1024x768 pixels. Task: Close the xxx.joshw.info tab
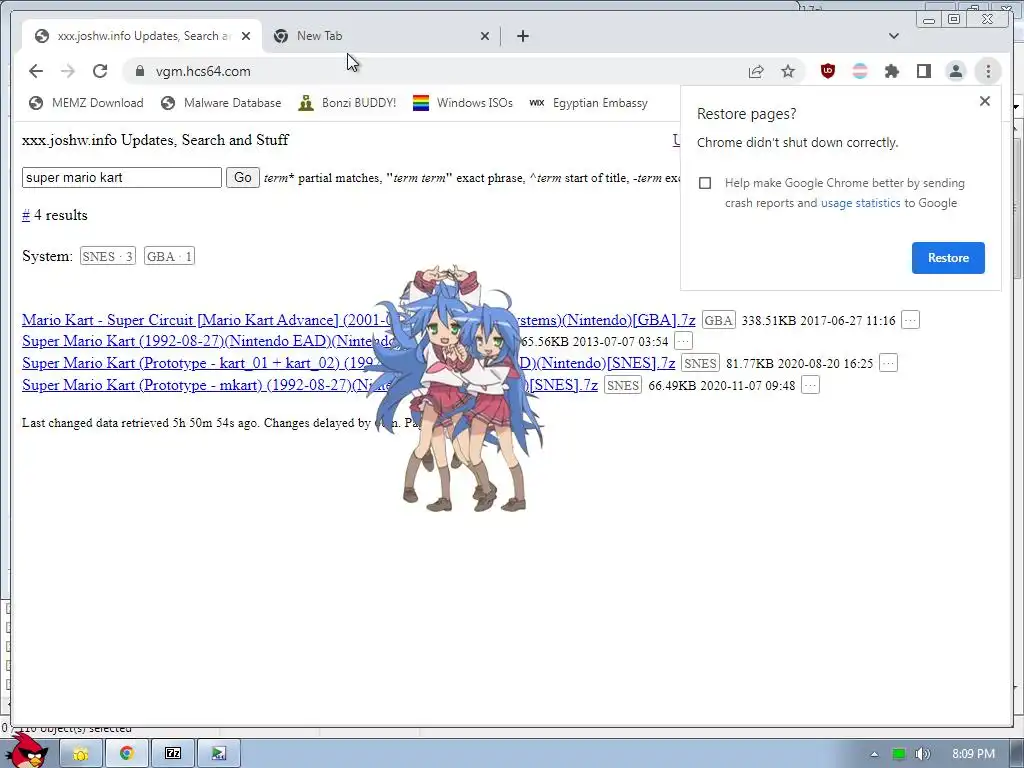pos(246,36)
